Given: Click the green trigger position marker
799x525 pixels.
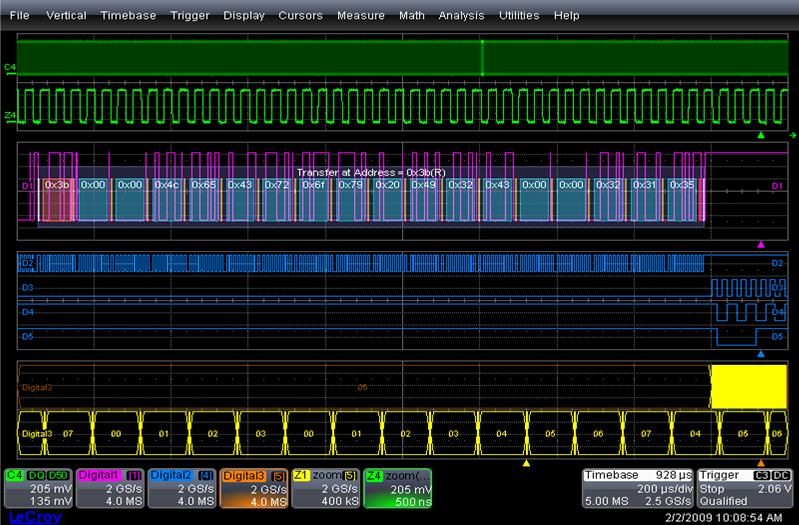Looking at the screenshot, I should tap(761, 135).
